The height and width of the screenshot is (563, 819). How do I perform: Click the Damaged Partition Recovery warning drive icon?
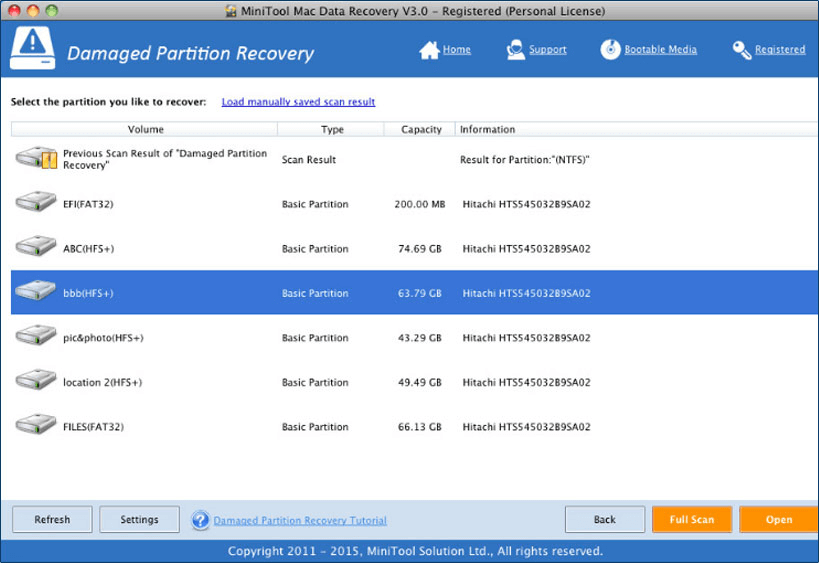pos(32,48)
